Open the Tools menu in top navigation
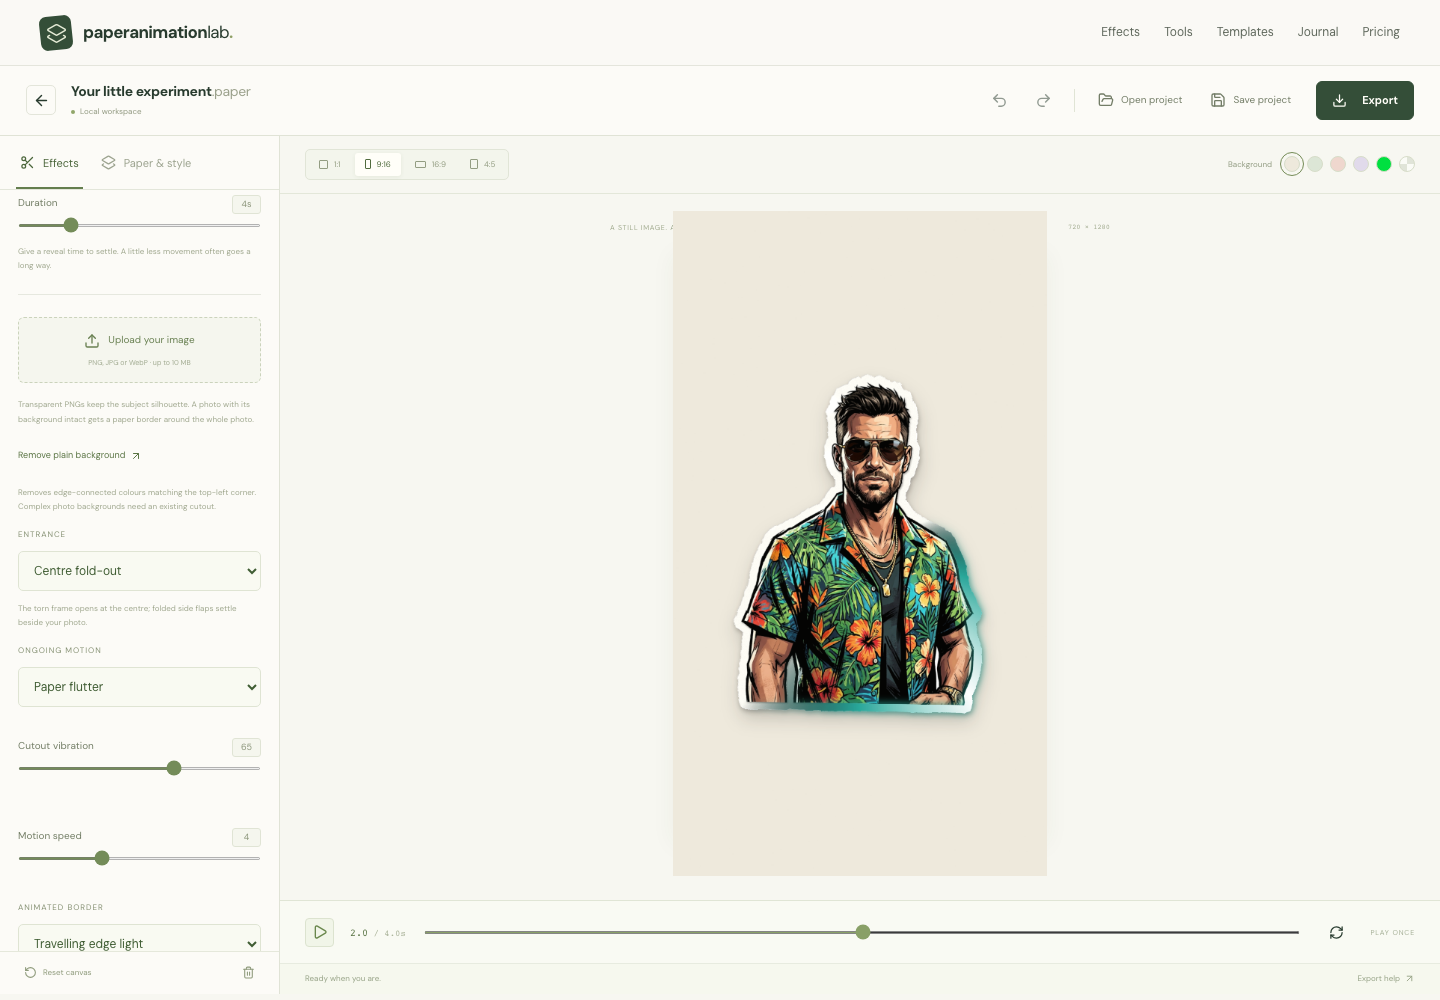Screen dimensions: 1440x1000 click(x=1178, y=32)
